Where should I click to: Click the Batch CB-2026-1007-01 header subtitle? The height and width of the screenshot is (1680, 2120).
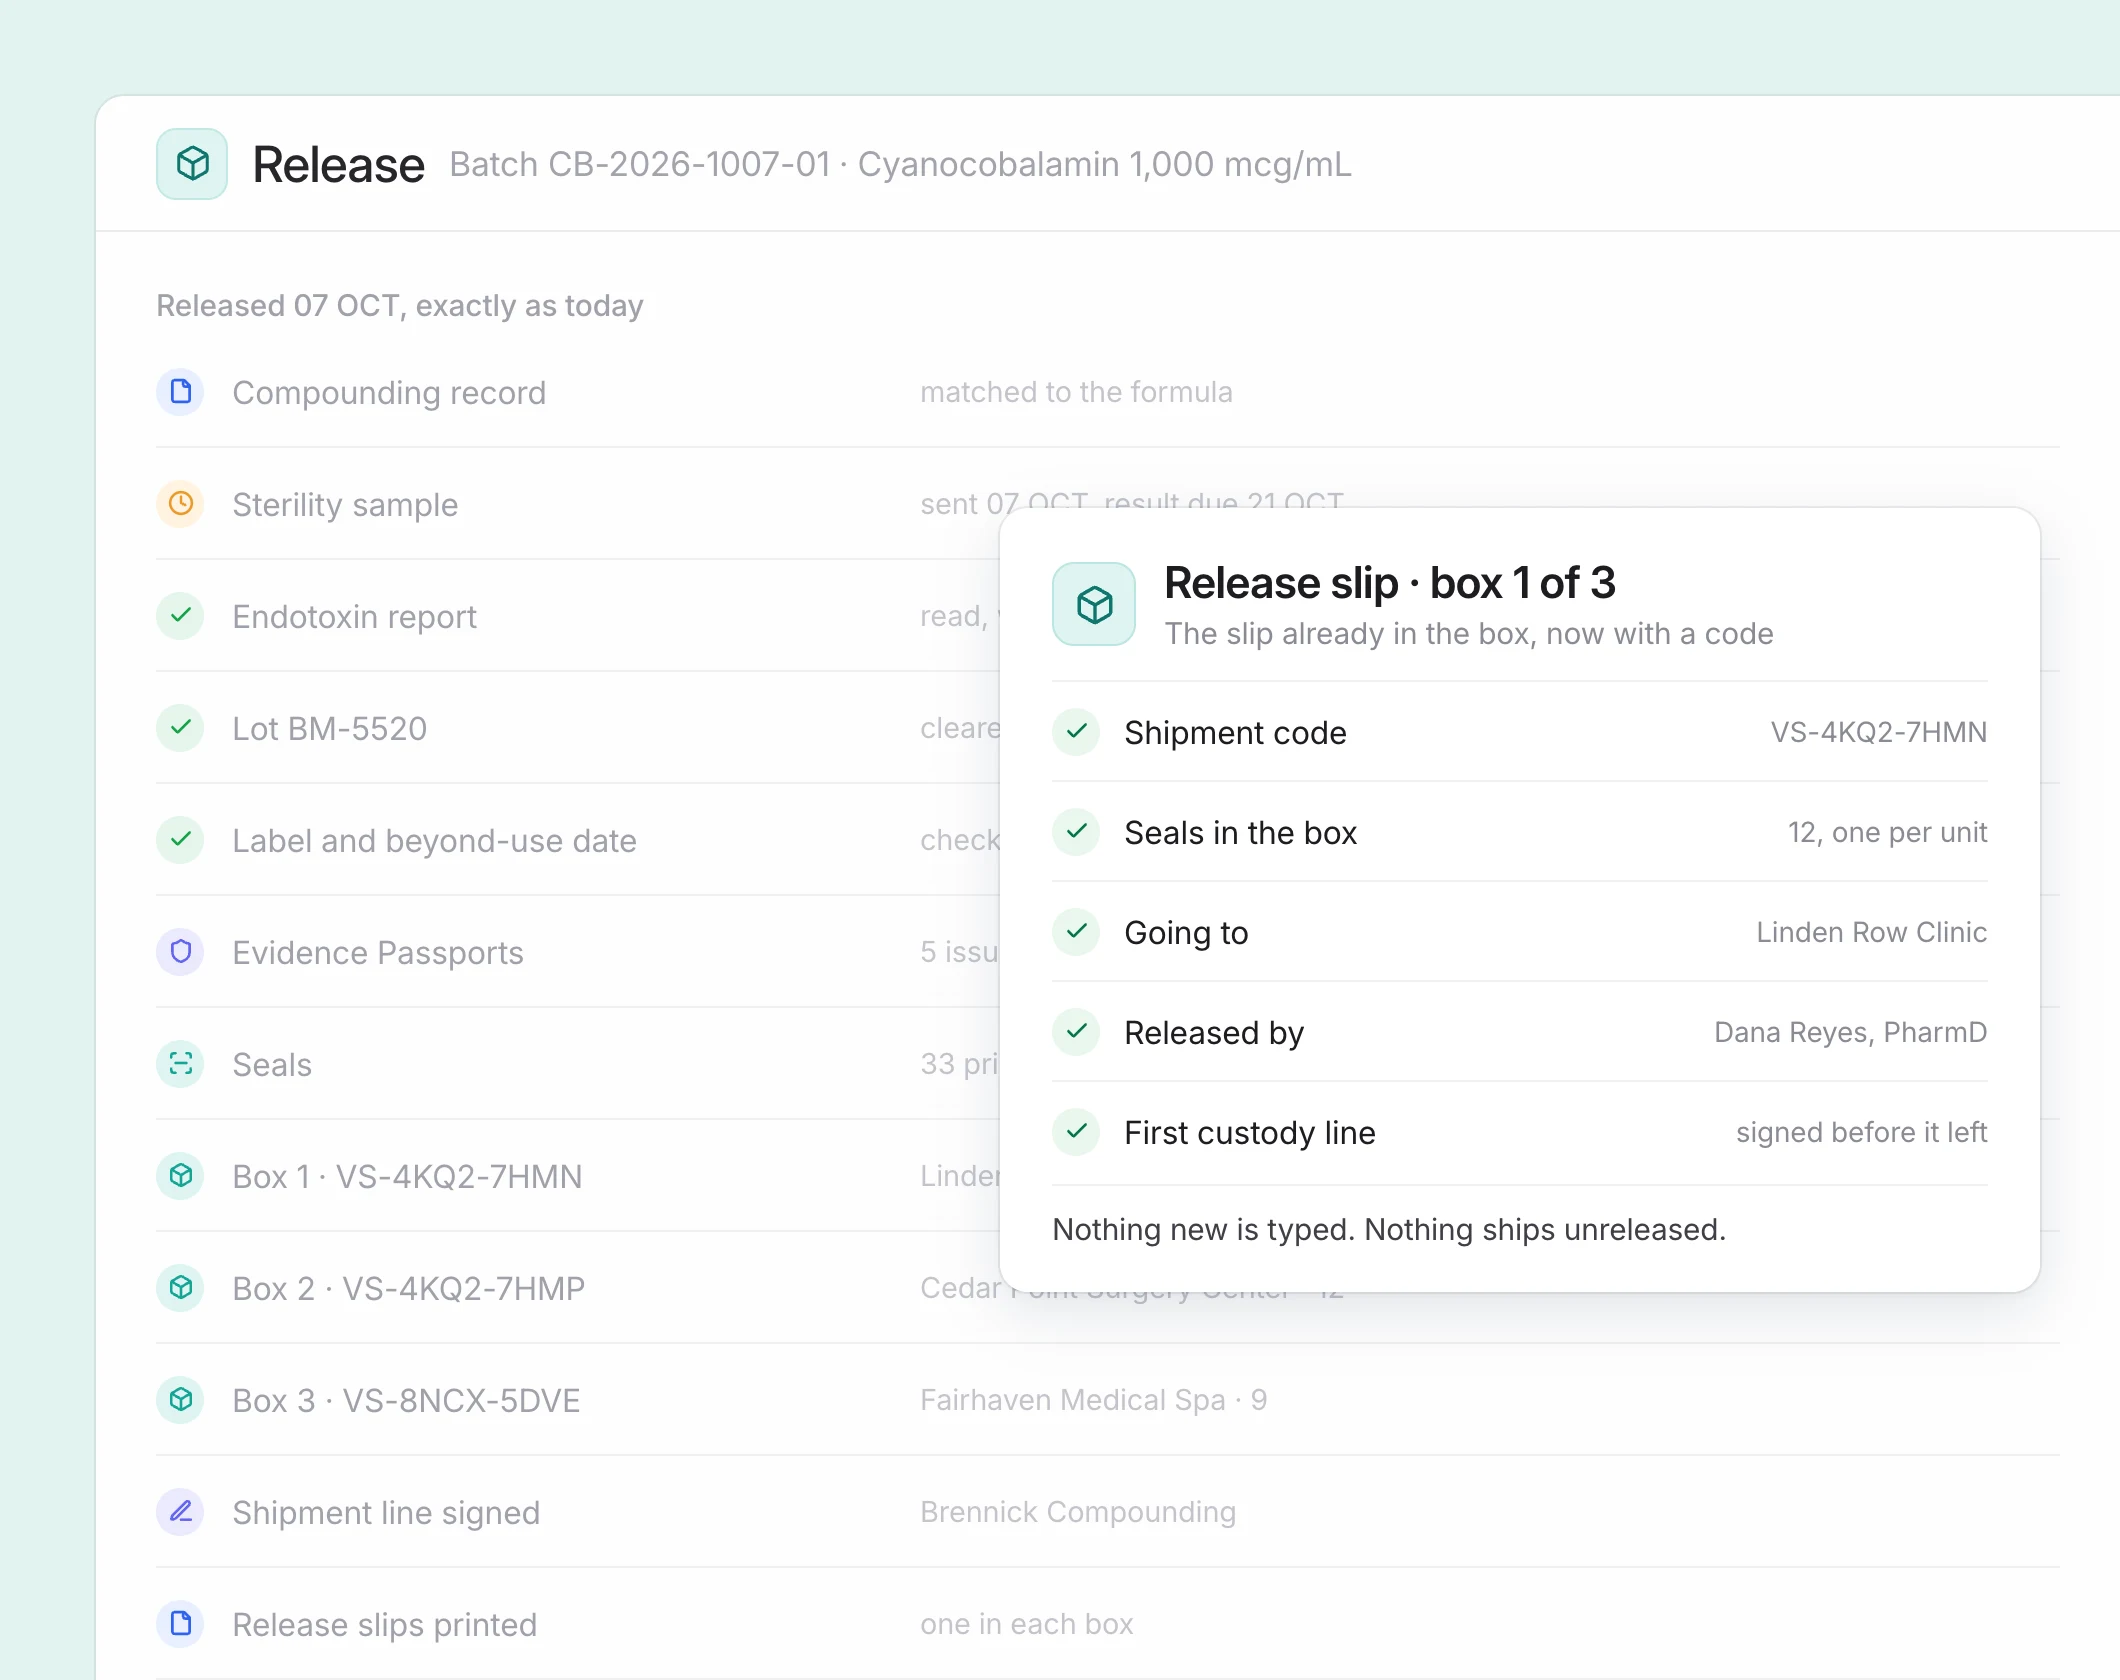click(x=900, y=164)
